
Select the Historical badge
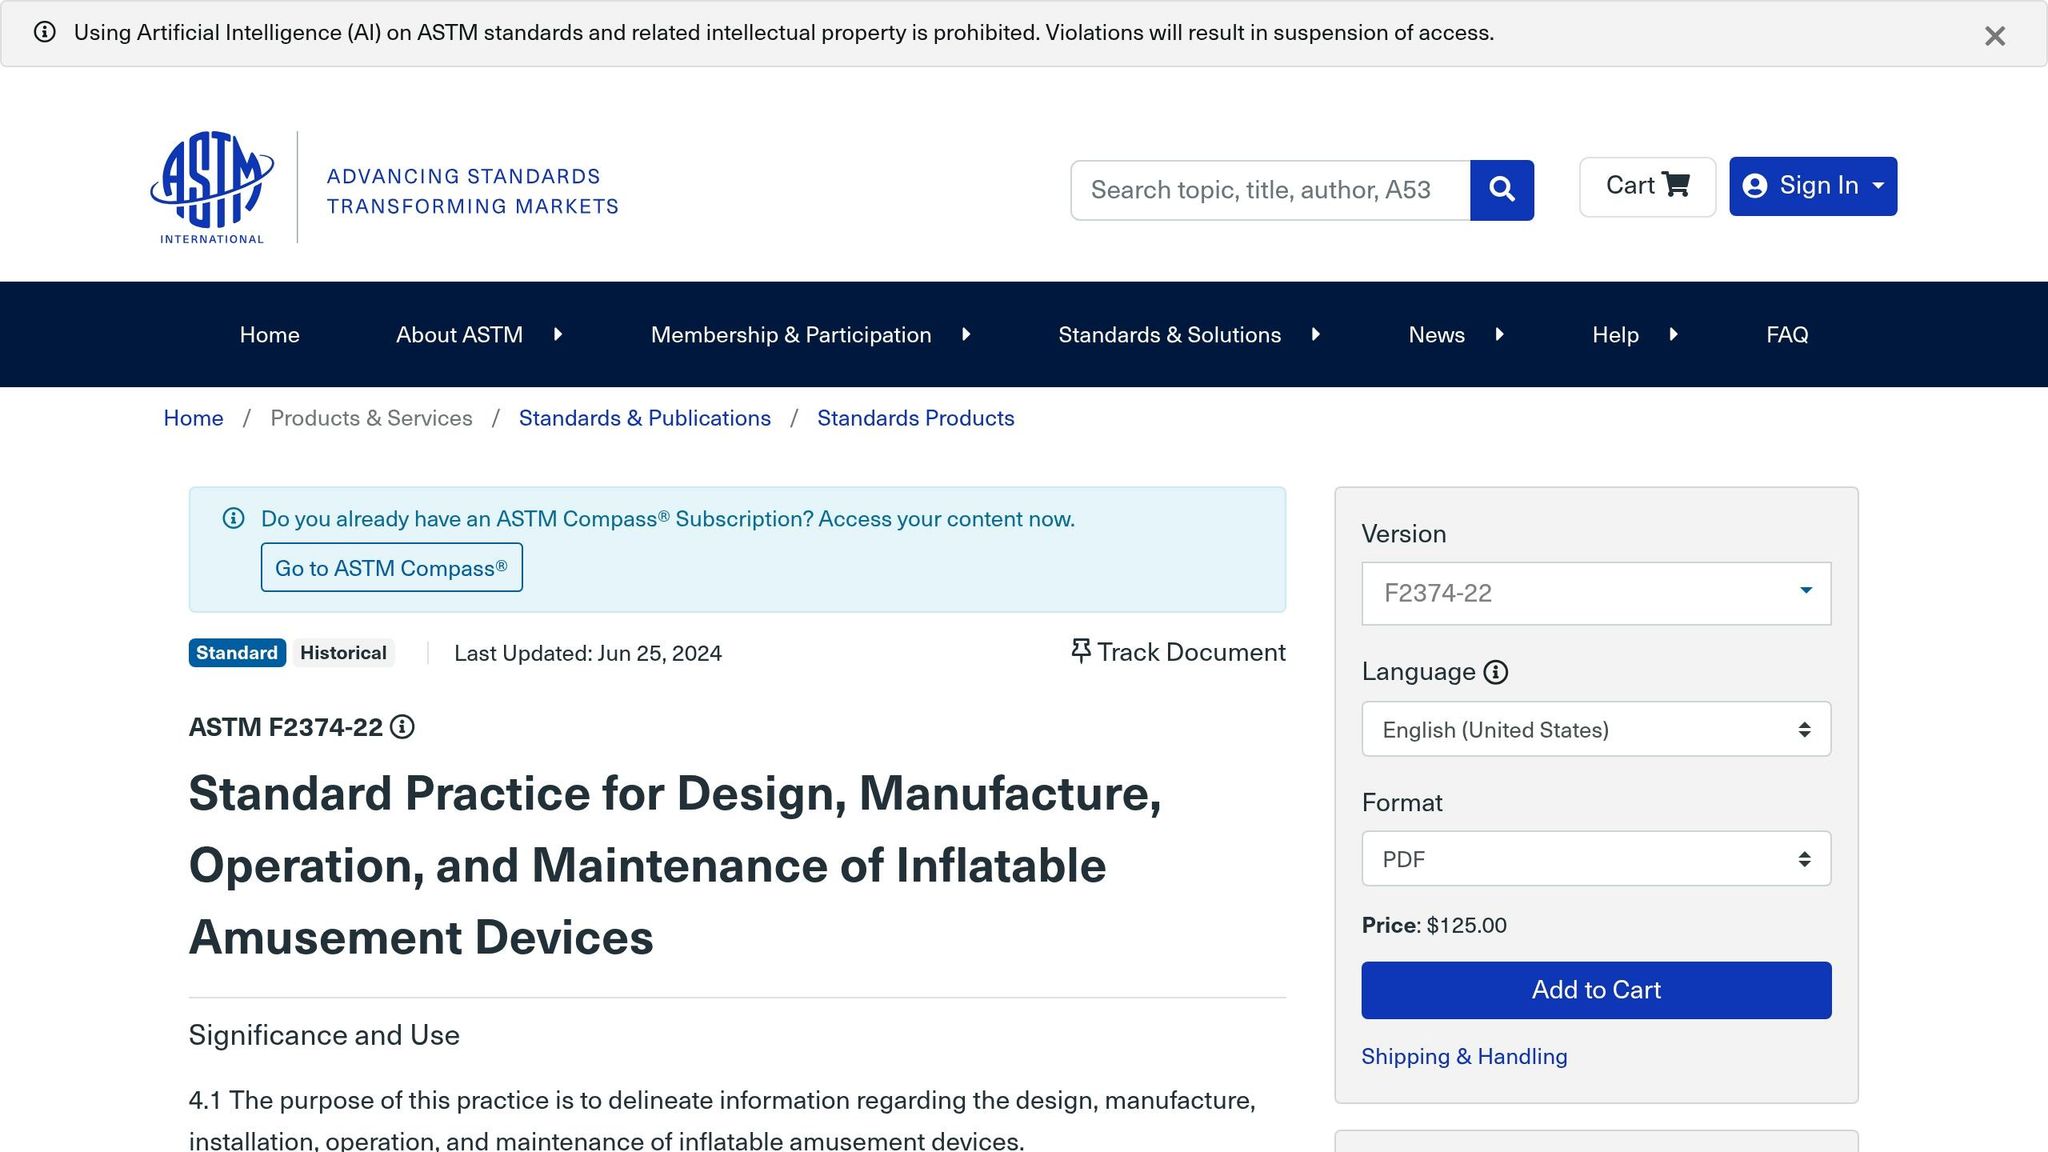[343, 652]
